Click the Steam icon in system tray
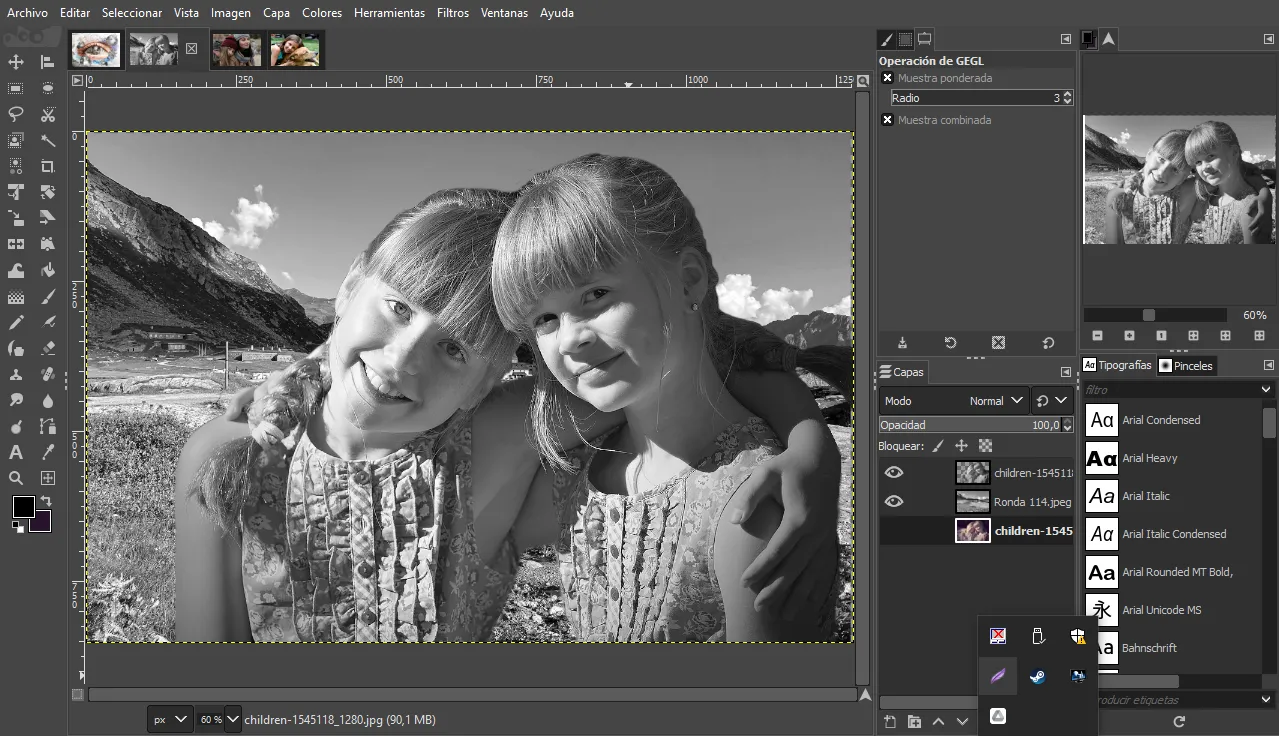This screenshot has width=1279, height=736. coord(1038,676)
